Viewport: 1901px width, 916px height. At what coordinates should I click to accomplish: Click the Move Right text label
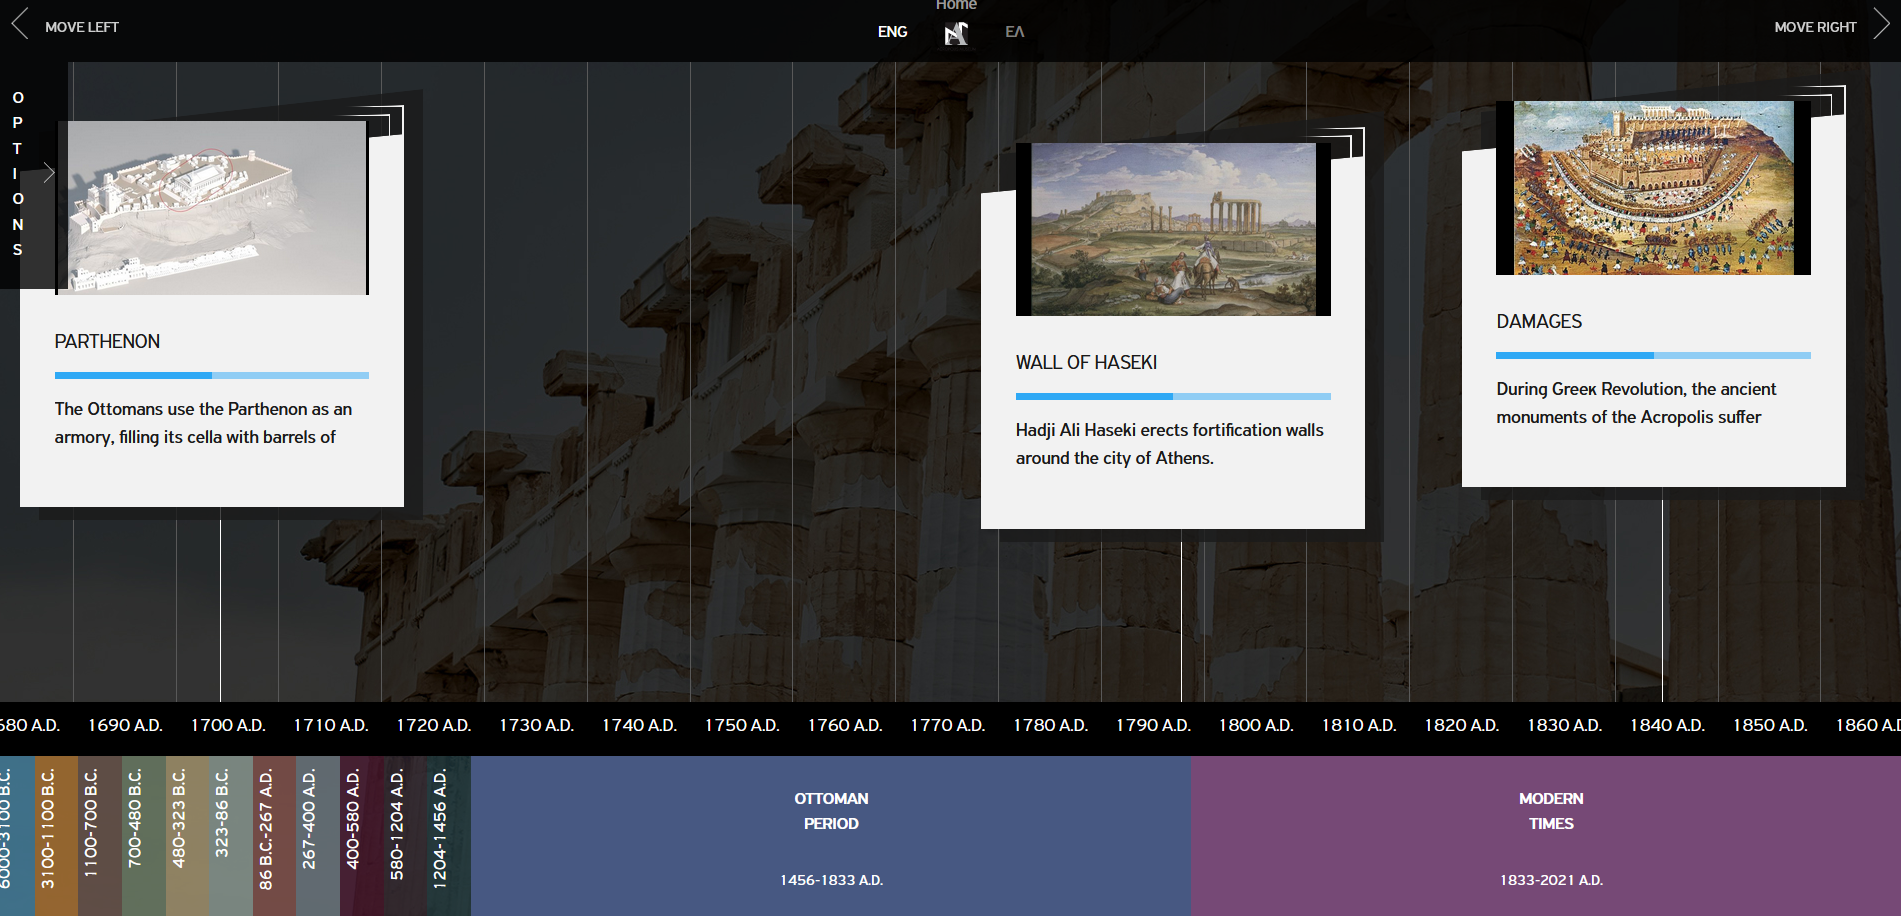pos(1814,27)
